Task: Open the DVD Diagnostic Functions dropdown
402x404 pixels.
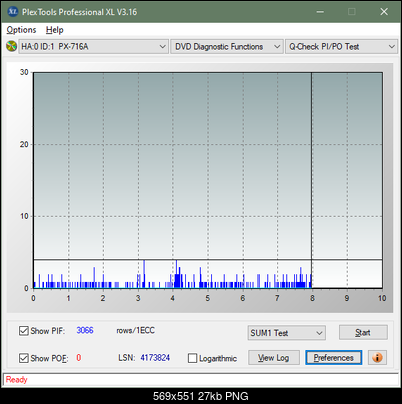Action: [227, 47]
